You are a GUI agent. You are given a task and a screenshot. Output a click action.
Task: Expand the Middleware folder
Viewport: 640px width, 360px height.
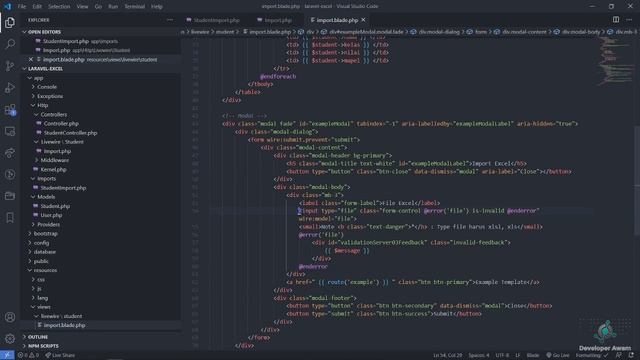point(100,160)
